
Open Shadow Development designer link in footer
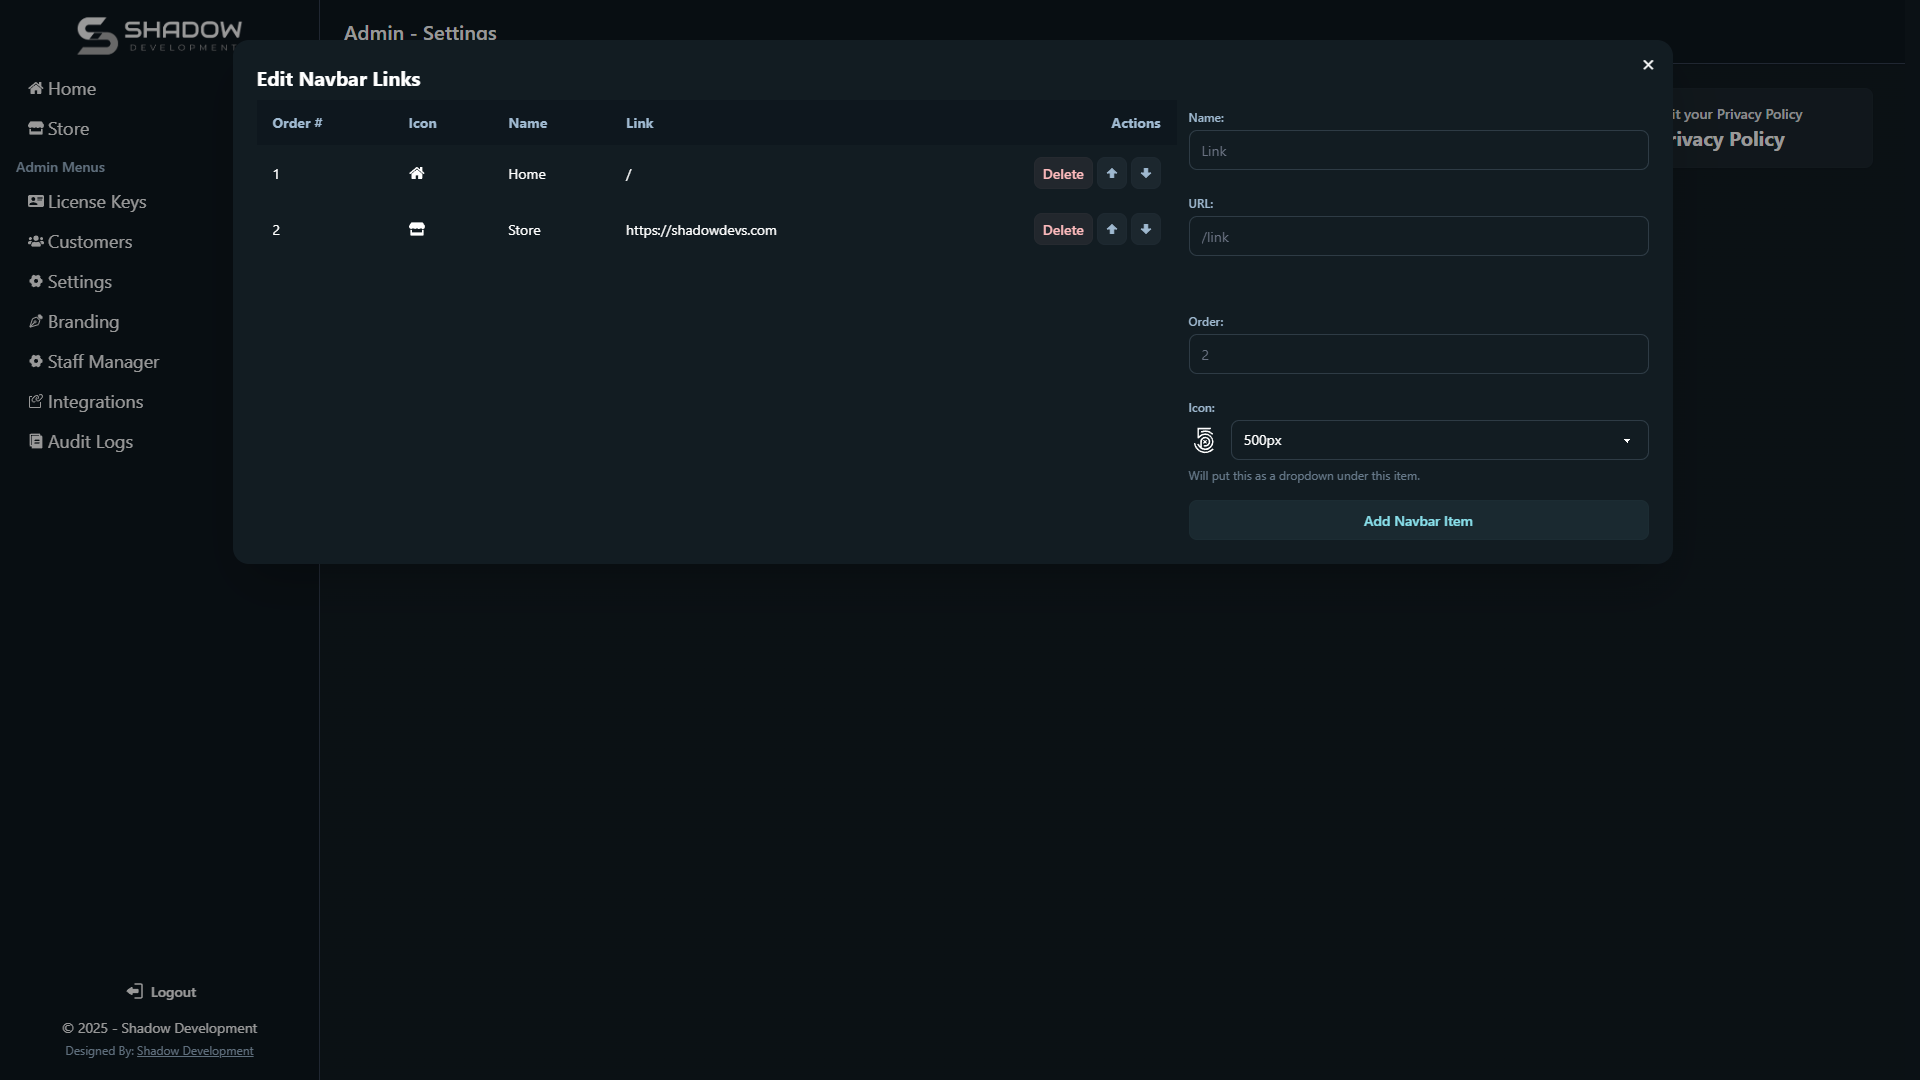(x=195, y=1051)
